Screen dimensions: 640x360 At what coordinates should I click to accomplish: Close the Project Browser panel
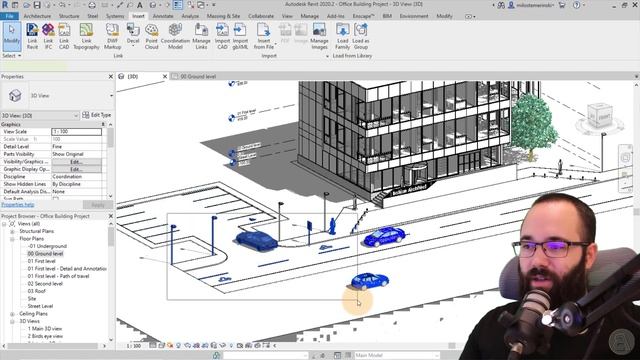(x=111, y=216)
